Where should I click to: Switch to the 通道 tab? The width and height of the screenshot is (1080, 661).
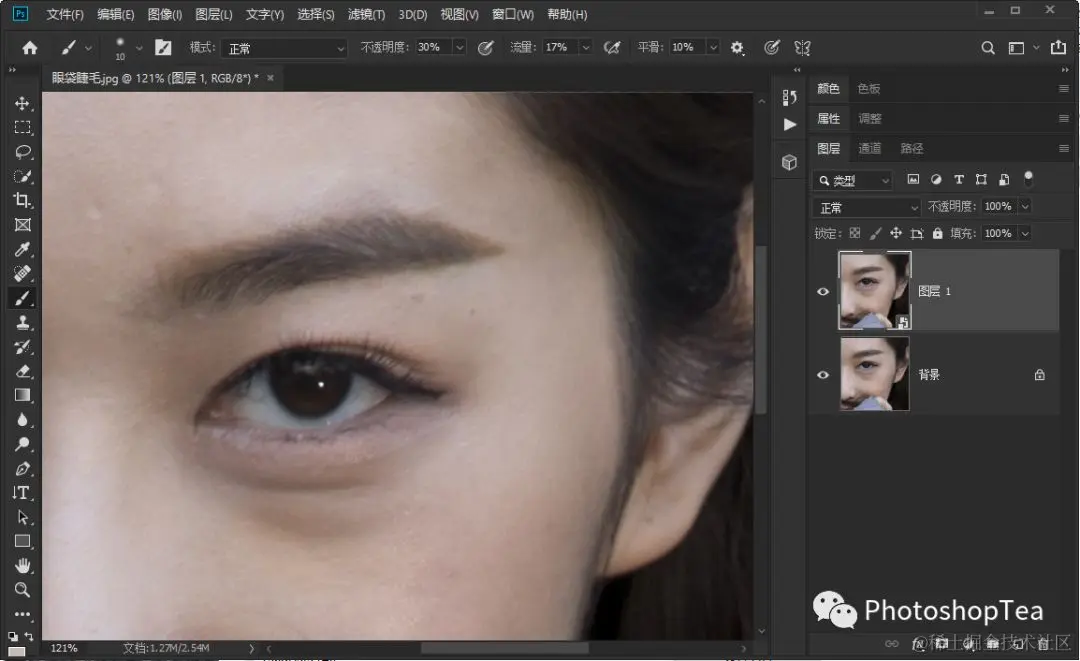[870, 149]
